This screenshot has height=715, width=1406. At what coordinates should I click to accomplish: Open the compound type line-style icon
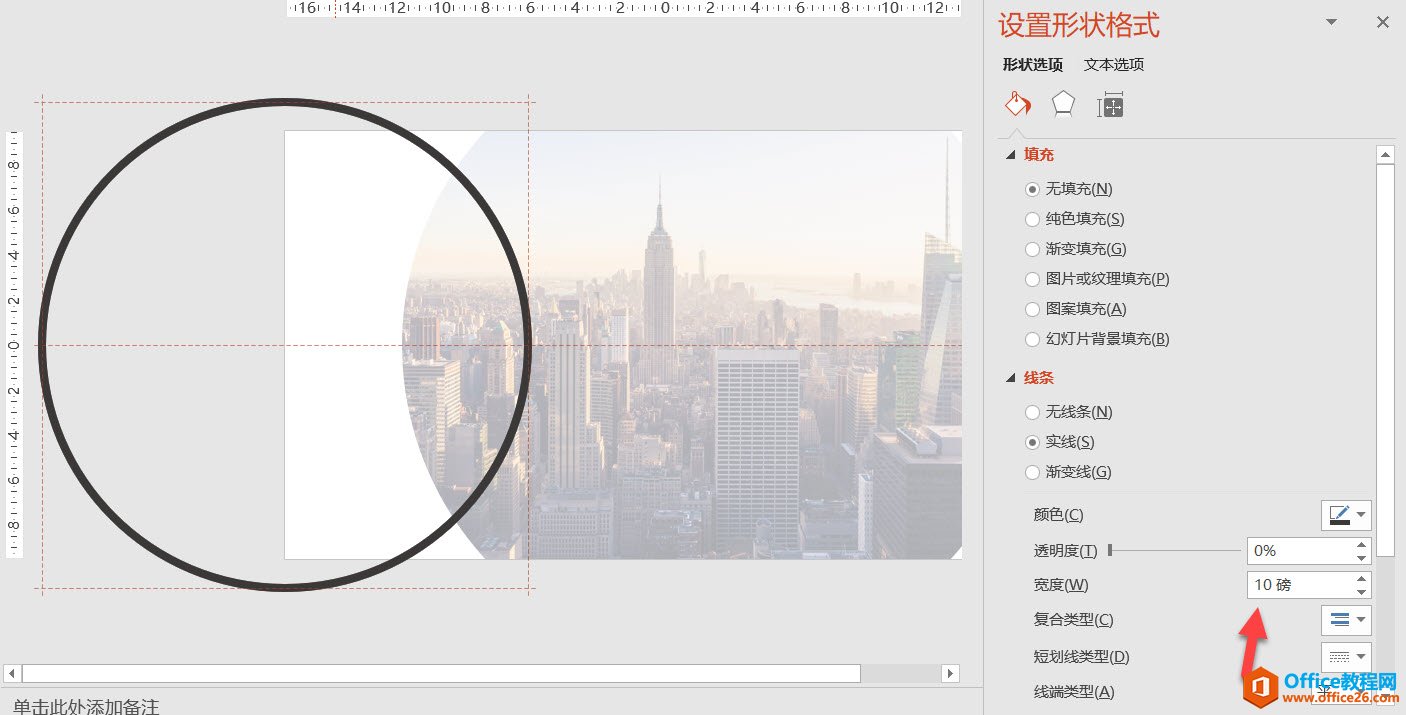[1346, 620]
